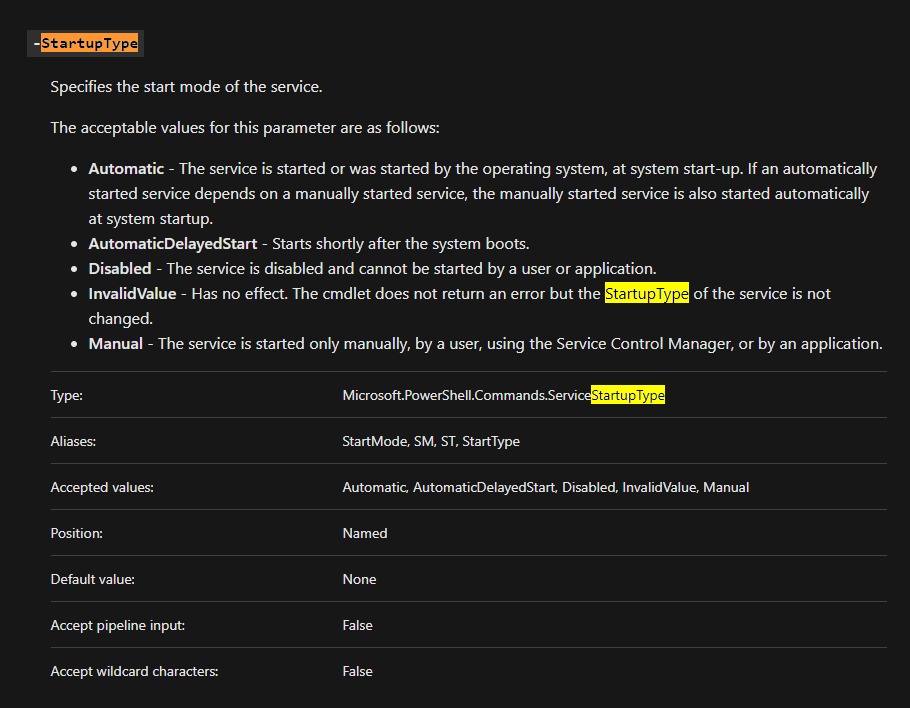Click the sentence "Specifies the start mode of the service"

[186, 87]
